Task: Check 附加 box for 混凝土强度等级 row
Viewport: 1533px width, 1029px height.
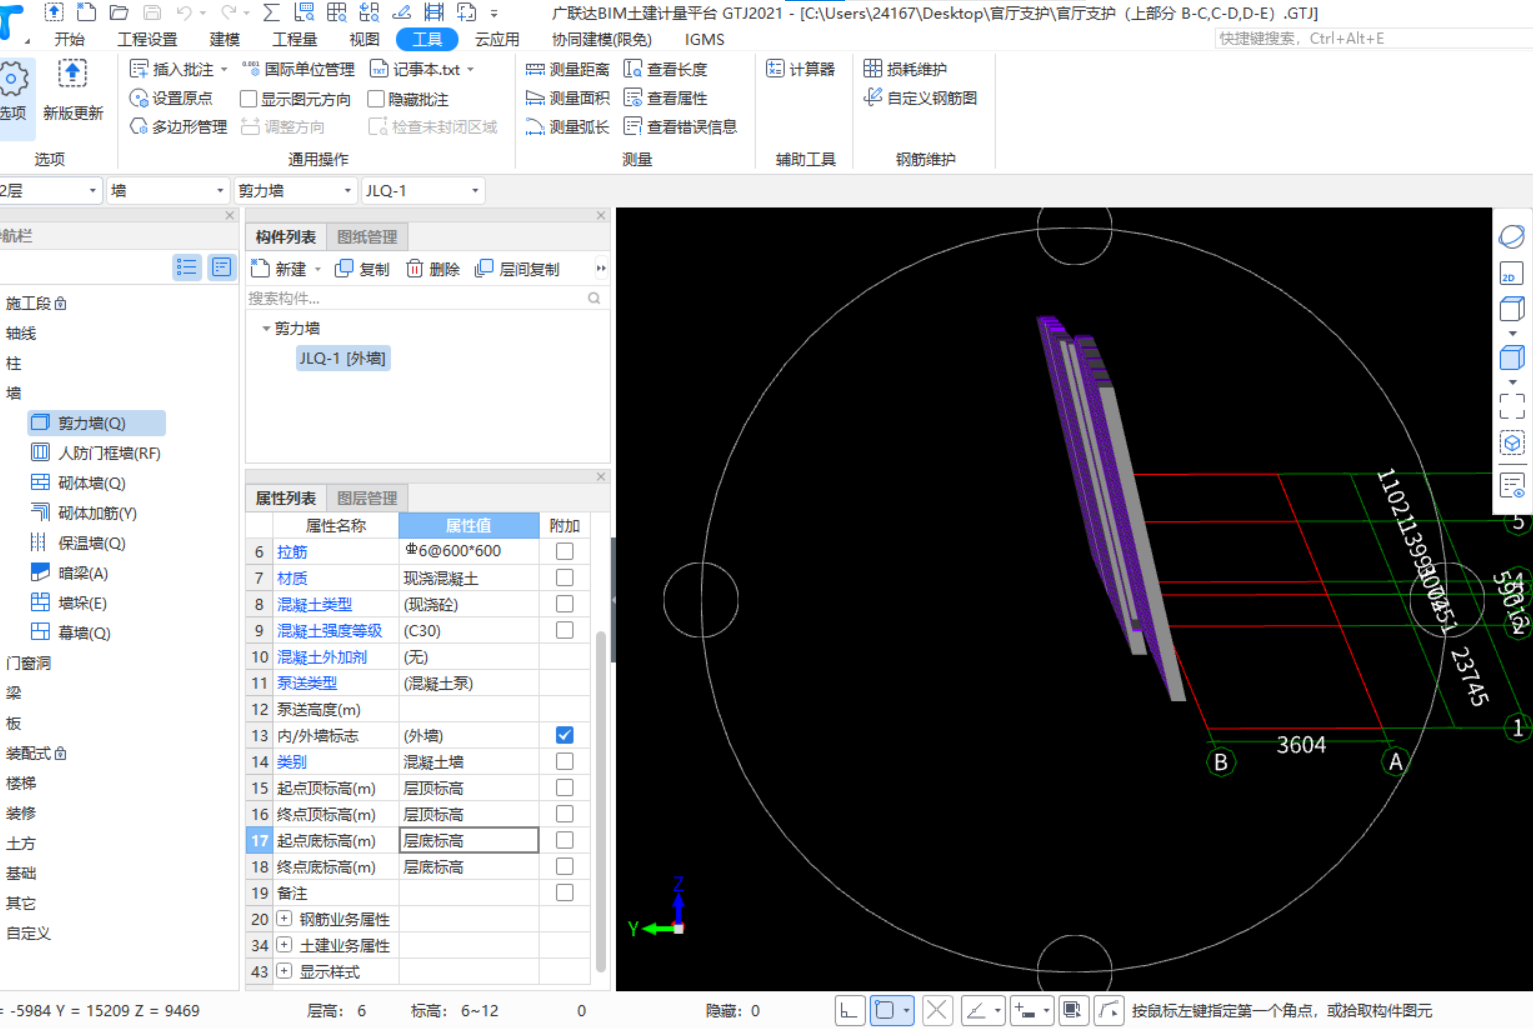Action: click(x=565, y=630)
